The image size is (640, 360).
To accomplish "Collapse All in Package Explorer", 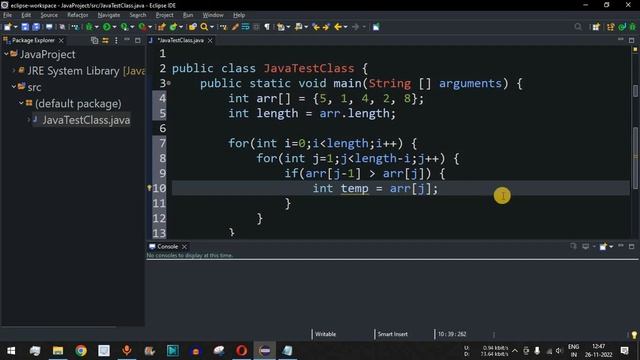I will (94, 40).
